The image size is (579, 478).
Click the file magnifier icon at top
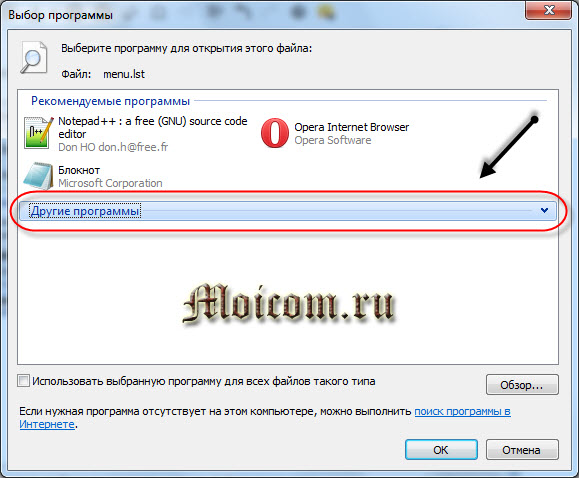(34, 57)
